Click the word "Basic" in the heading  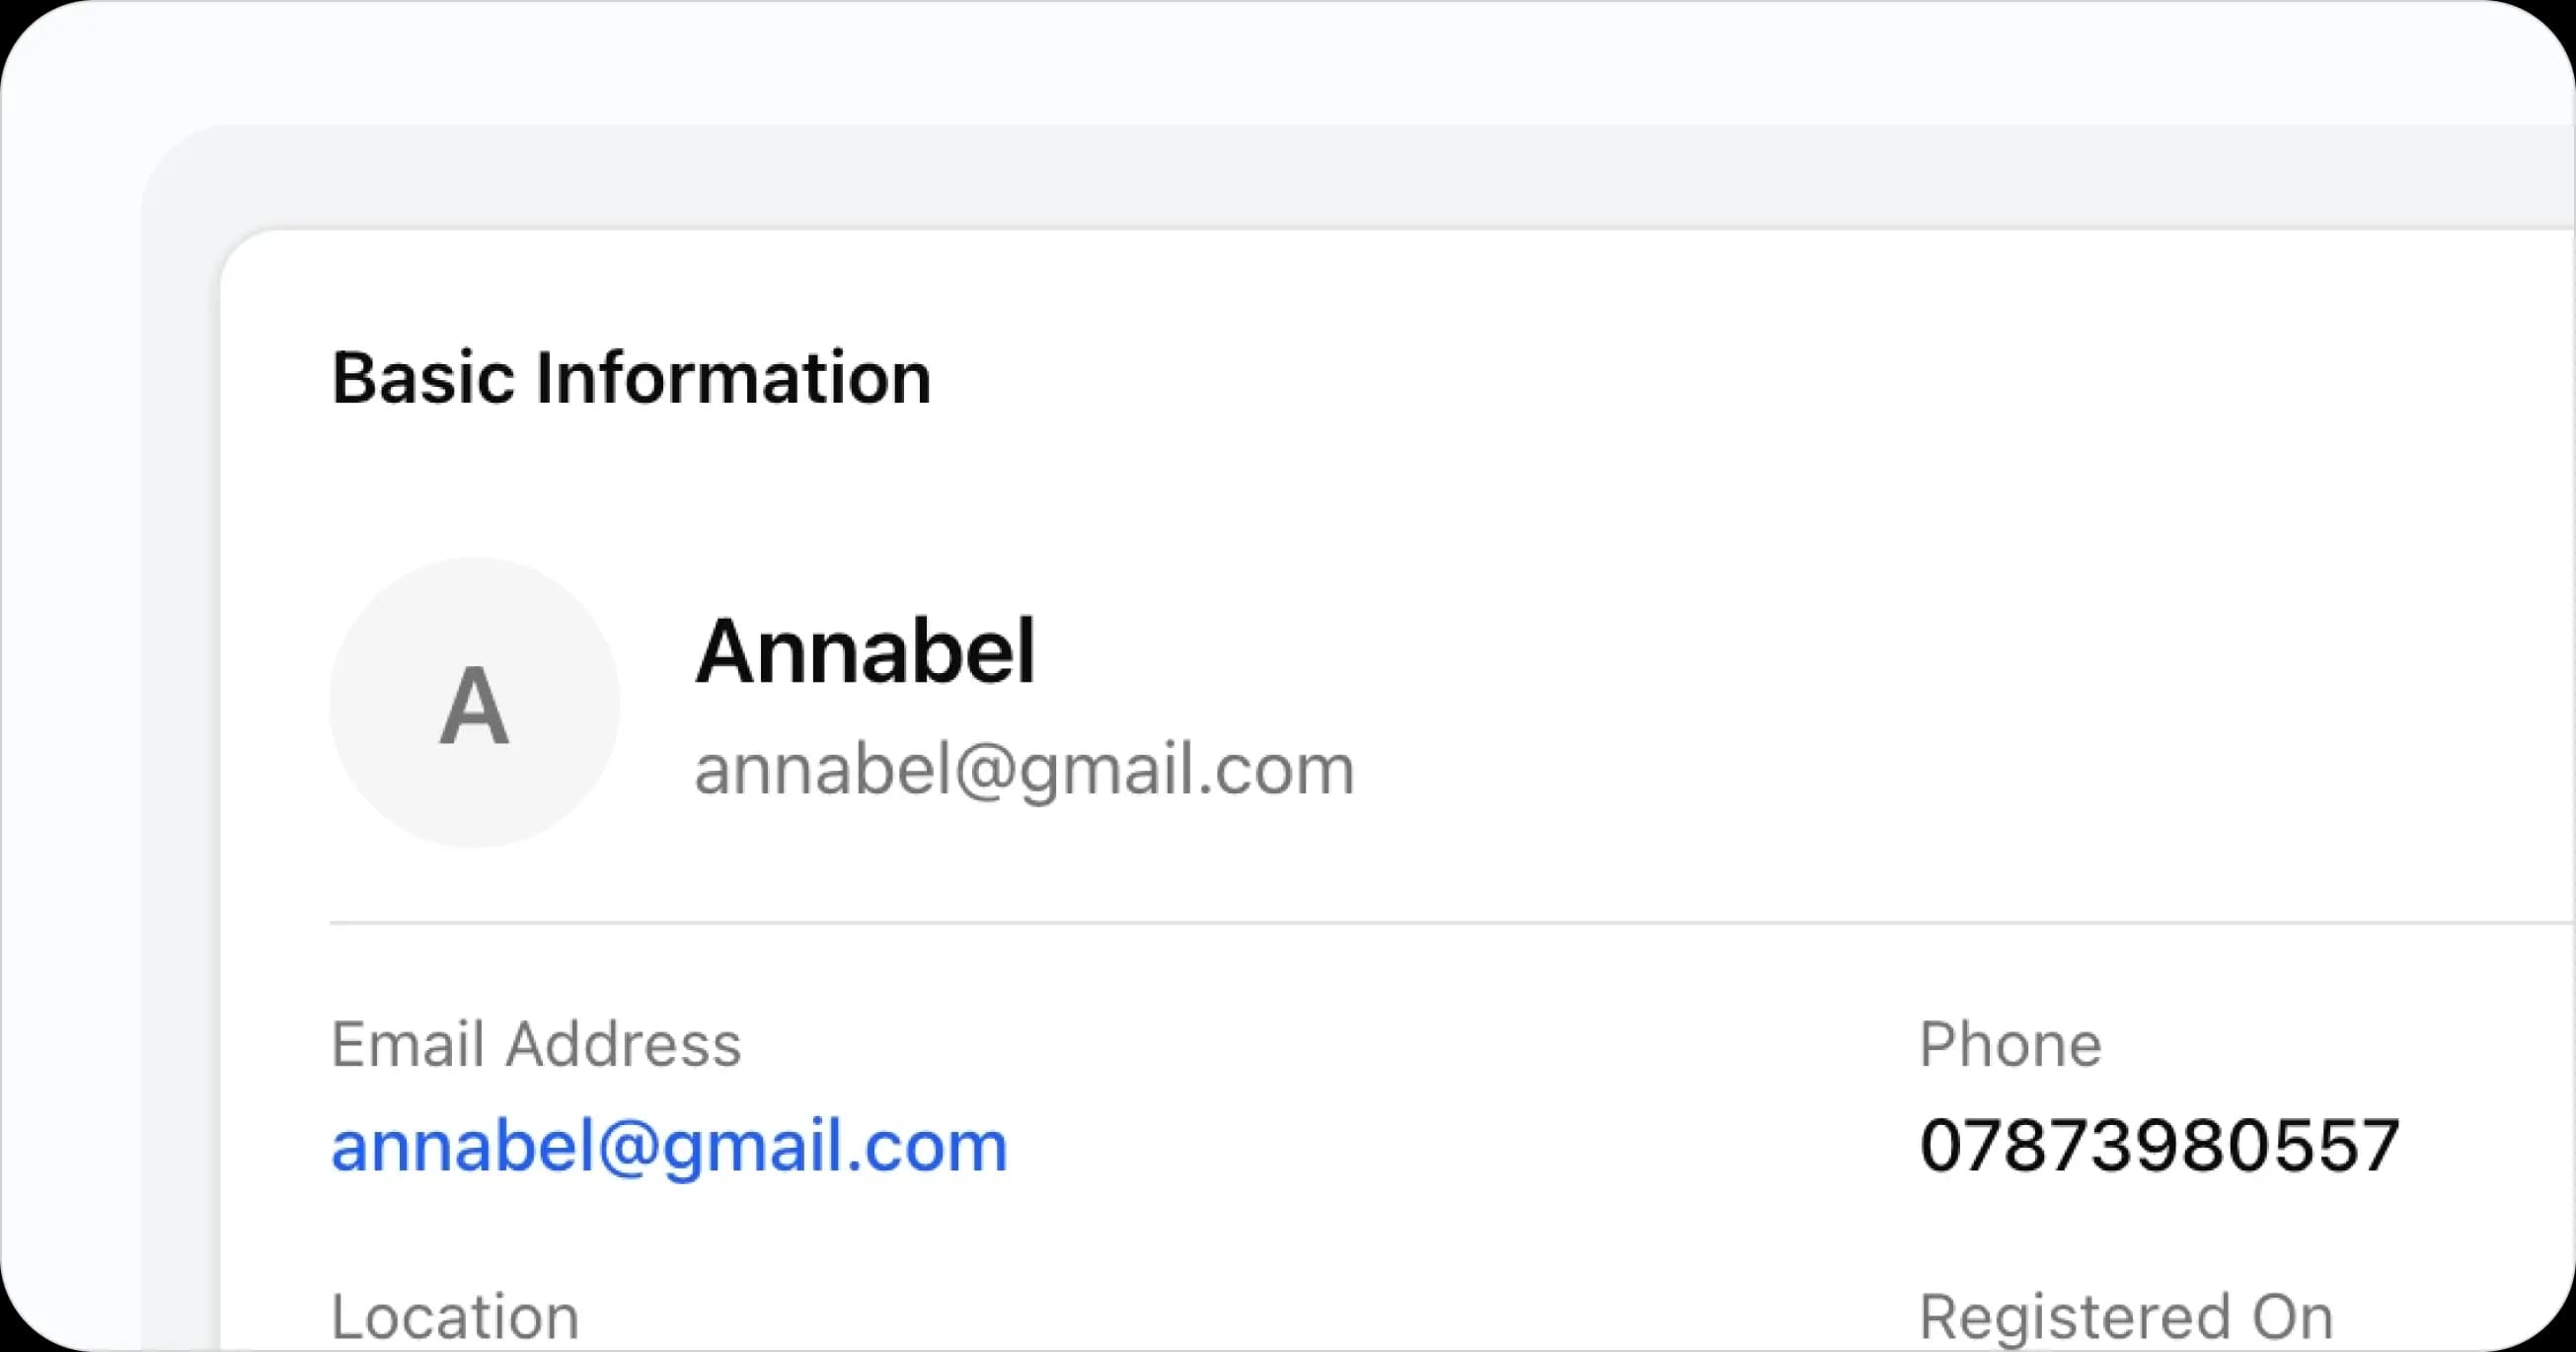[423, 378]
